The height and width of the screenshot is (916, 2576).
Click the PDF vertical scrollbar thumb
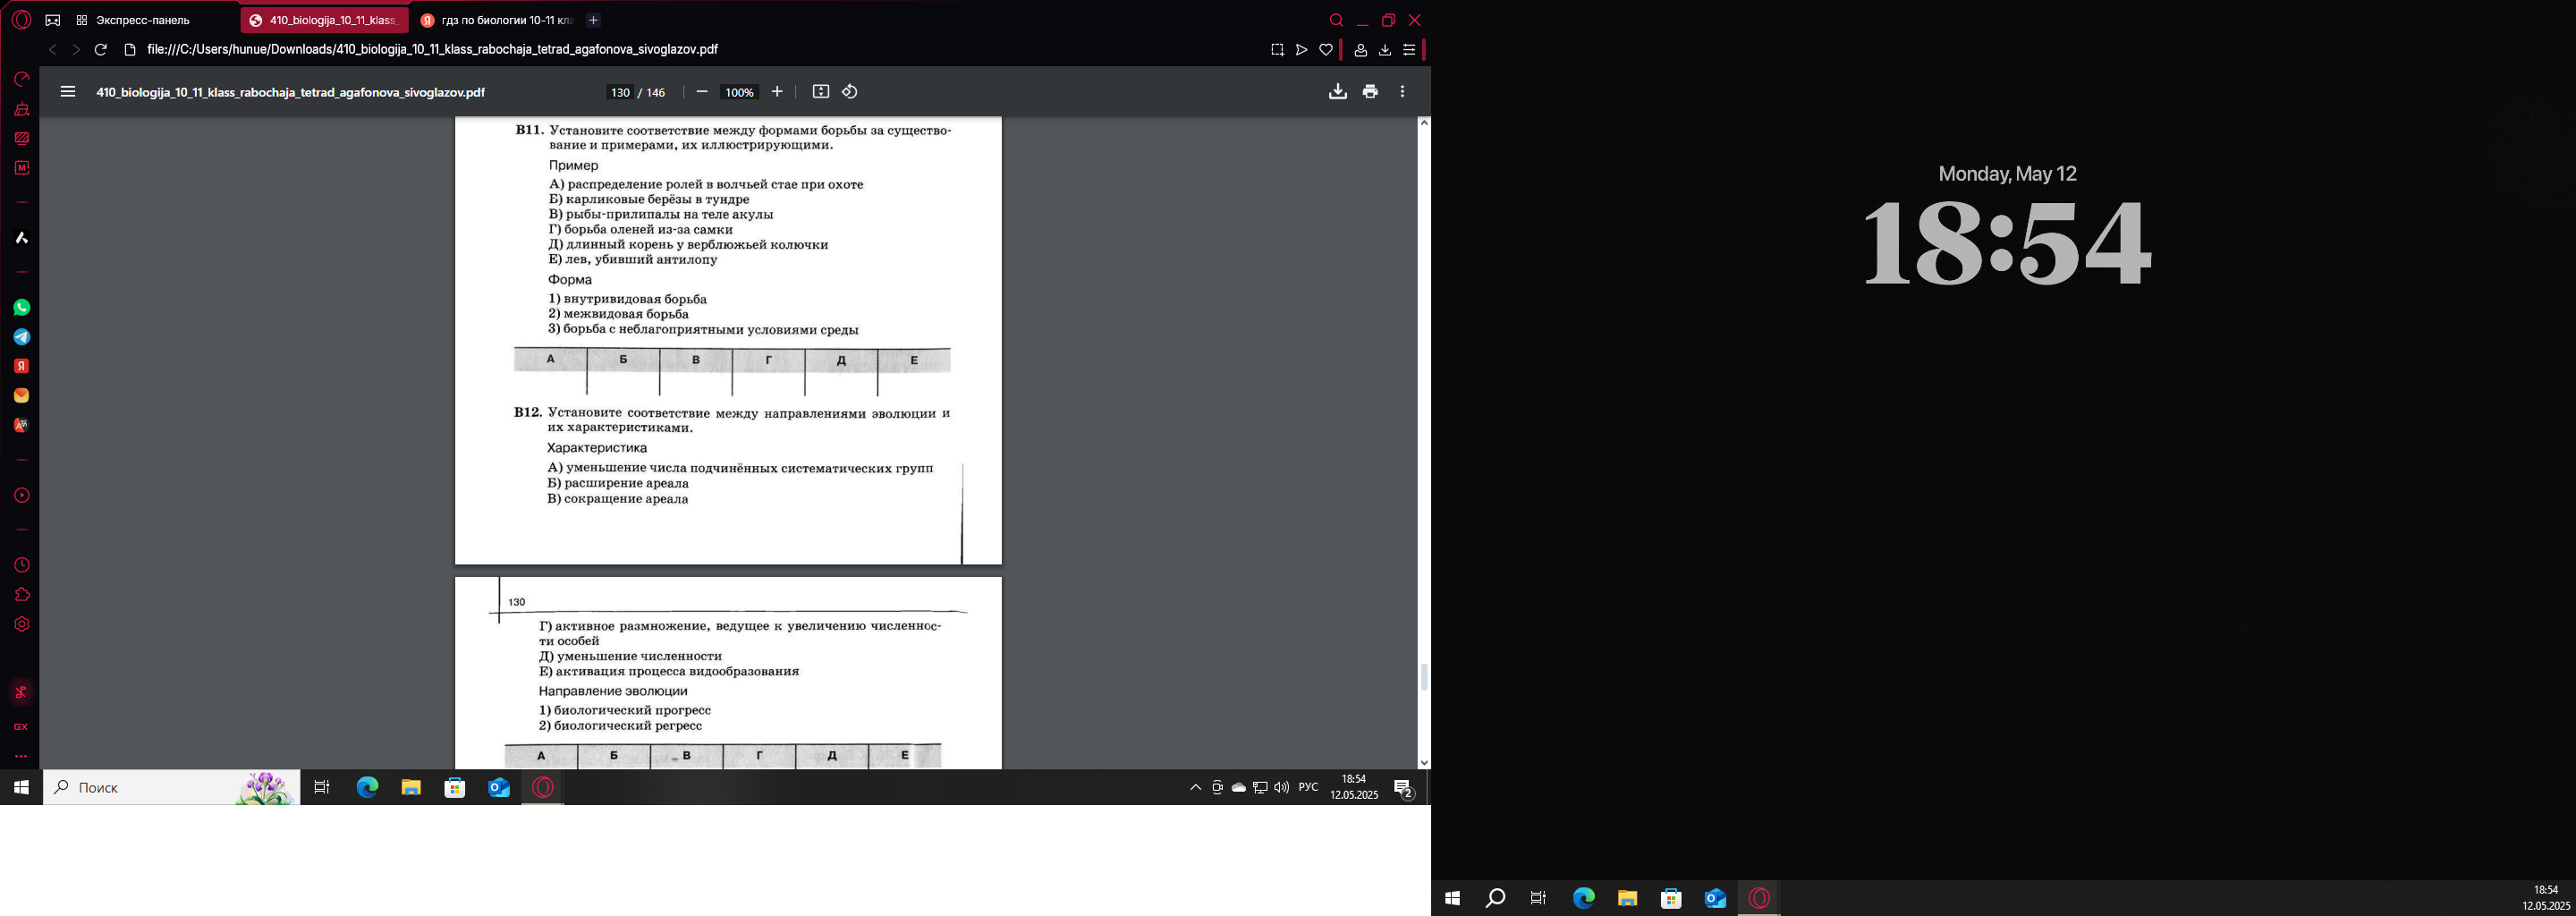click(x=1424, y=677)
